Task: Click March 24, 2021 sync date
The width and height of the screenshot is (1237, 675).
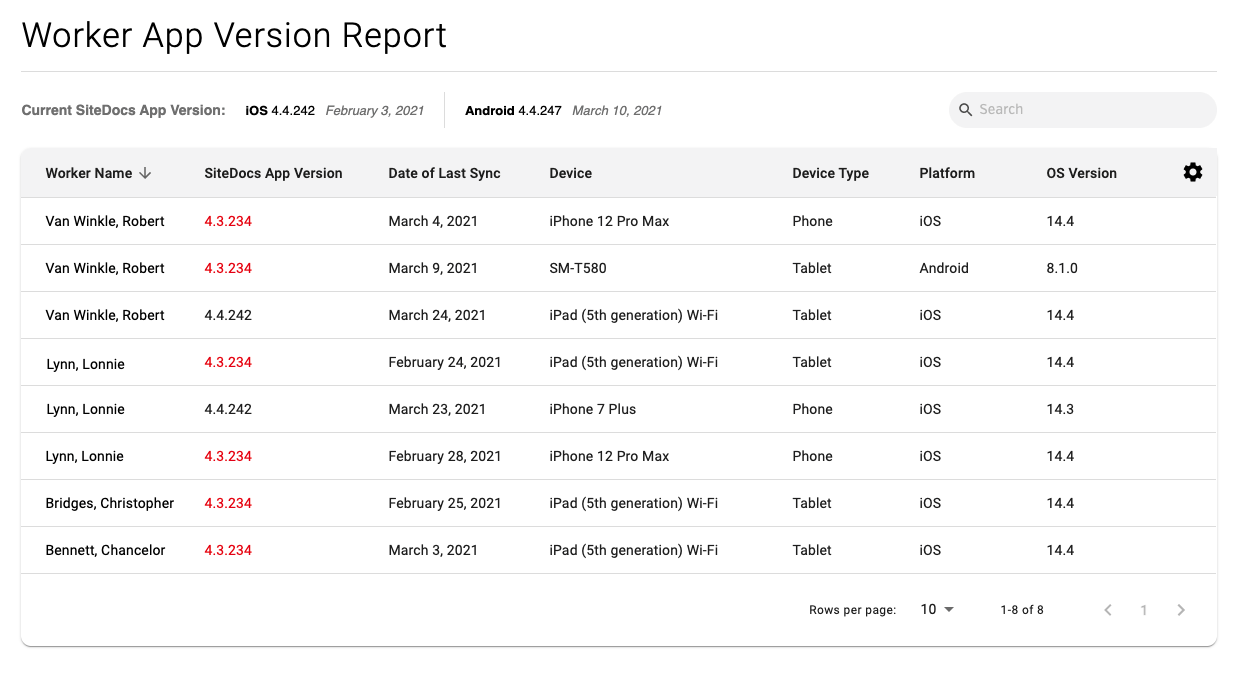Action: (x=437, y=315)
